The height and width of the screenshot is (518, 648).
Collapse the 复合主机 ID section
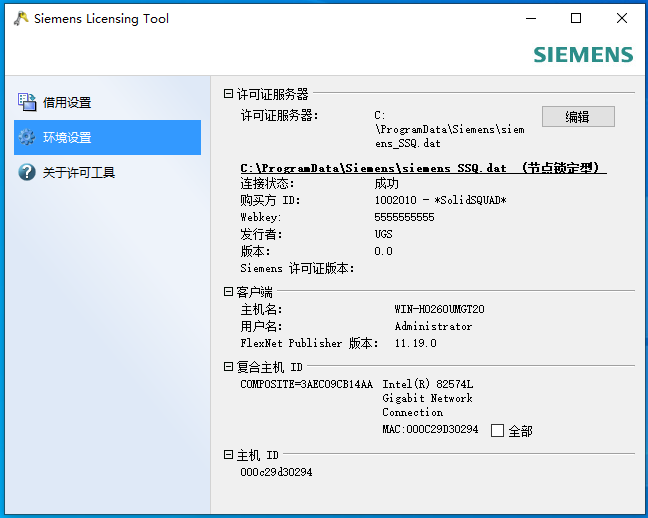coord(228,367)
